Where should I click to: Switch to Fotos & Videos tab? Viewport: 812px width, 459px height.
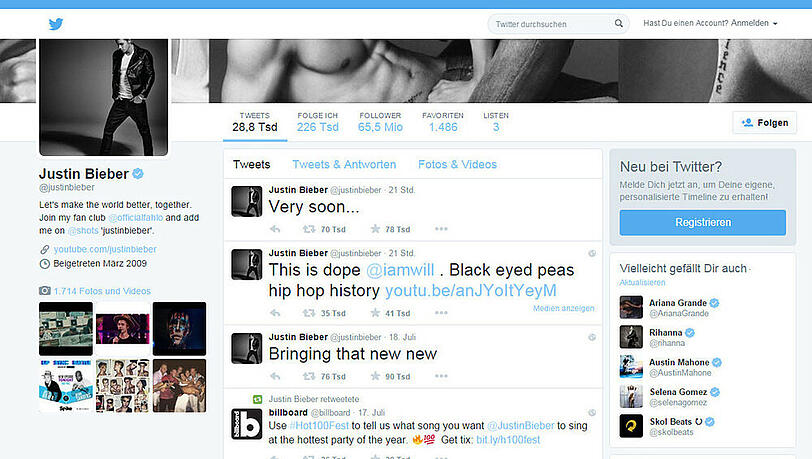tap(457, 164)
